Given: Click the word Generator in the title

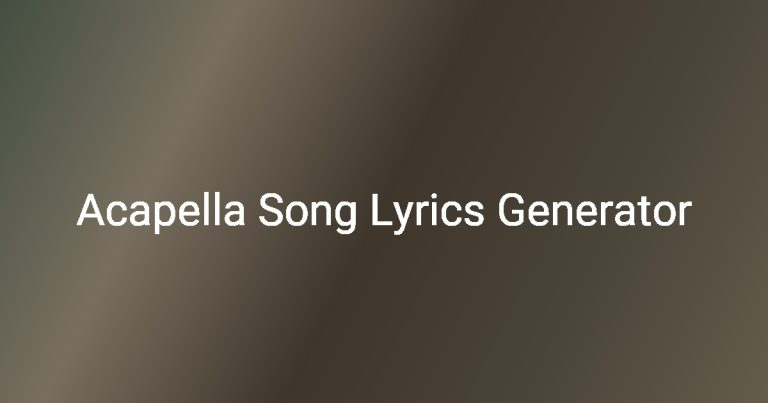Looking at the screenshot, I should pyautogui.click(x=595, y=211).
